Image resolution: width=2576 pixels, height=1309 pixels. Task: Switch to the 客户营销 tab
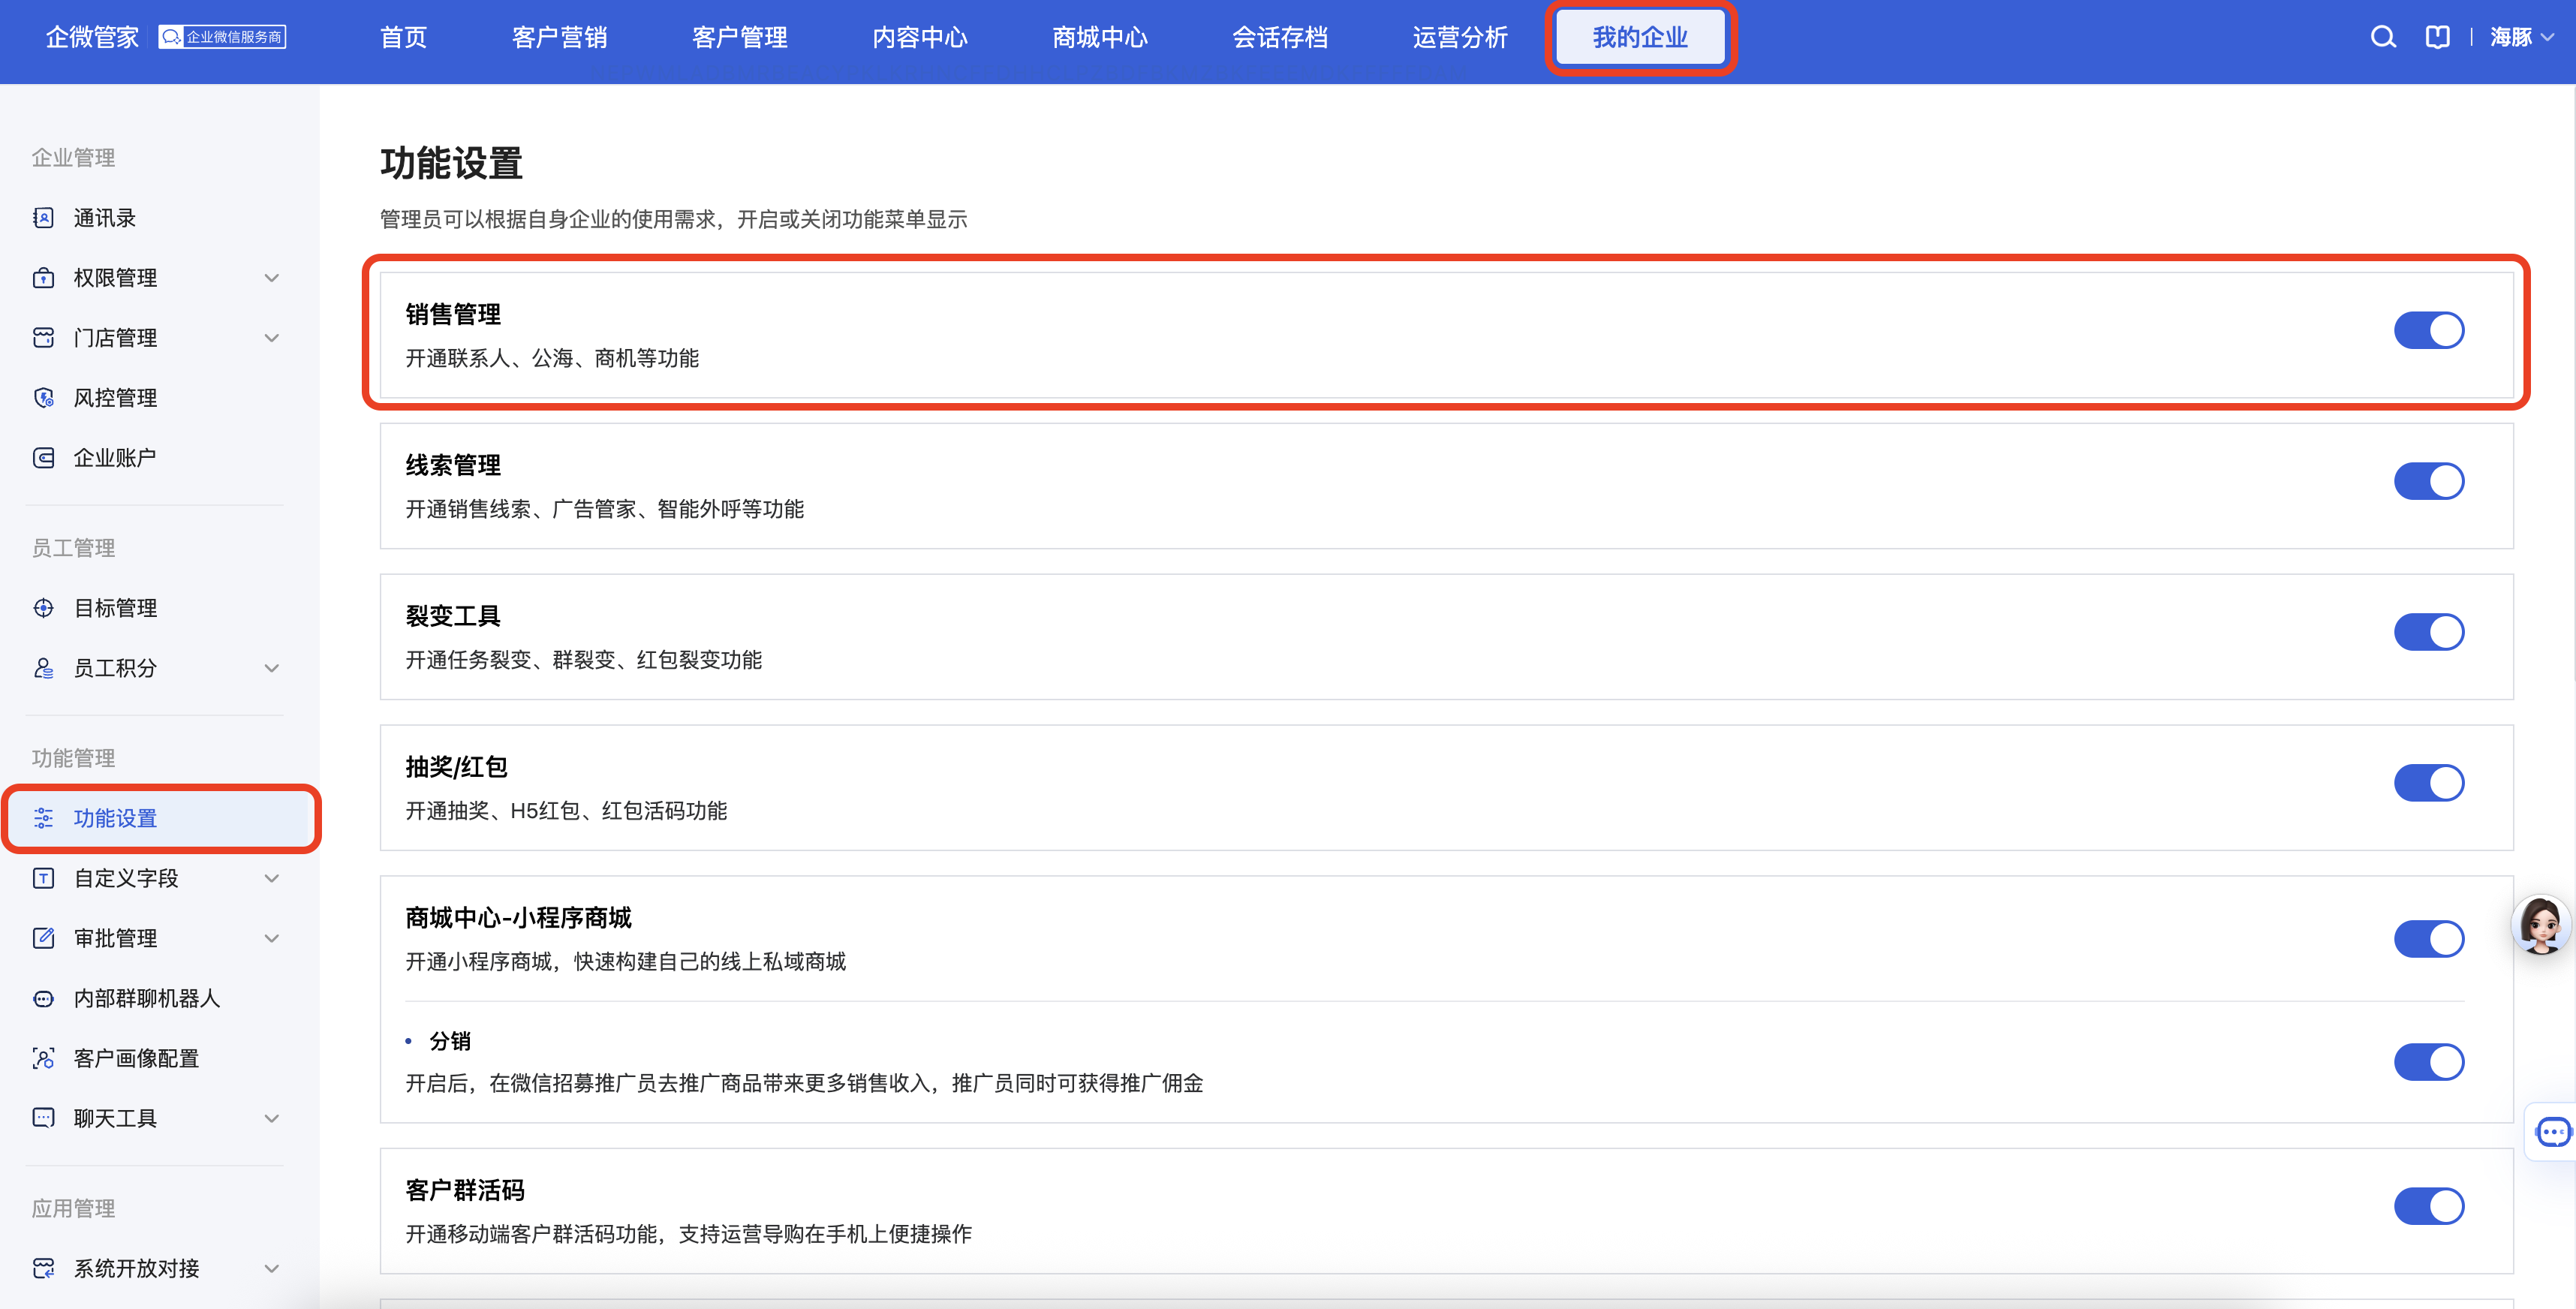click(560, 37)
